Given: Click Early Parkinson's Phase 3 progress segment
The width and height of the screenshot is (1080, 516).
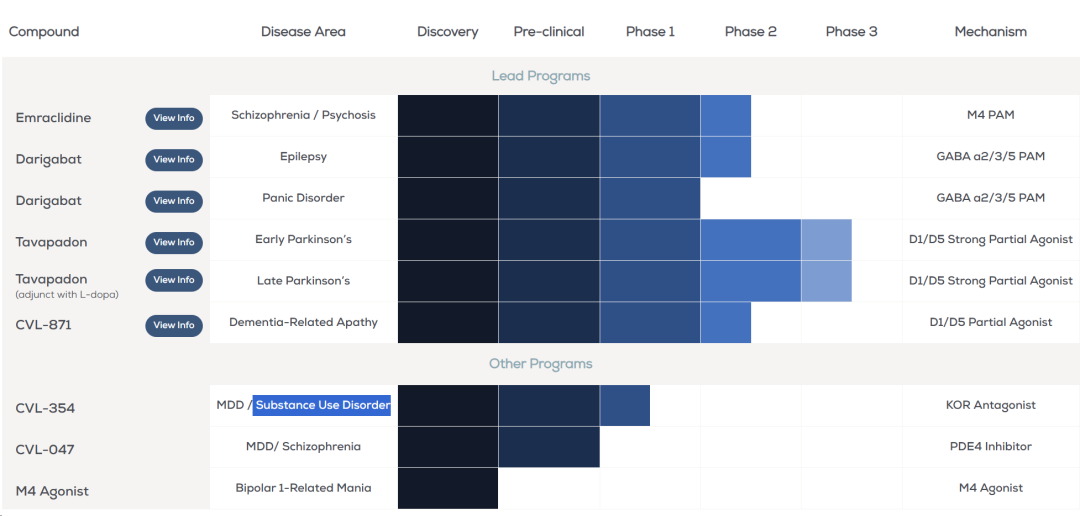Looking at the screenshot, I should [826, 240].
